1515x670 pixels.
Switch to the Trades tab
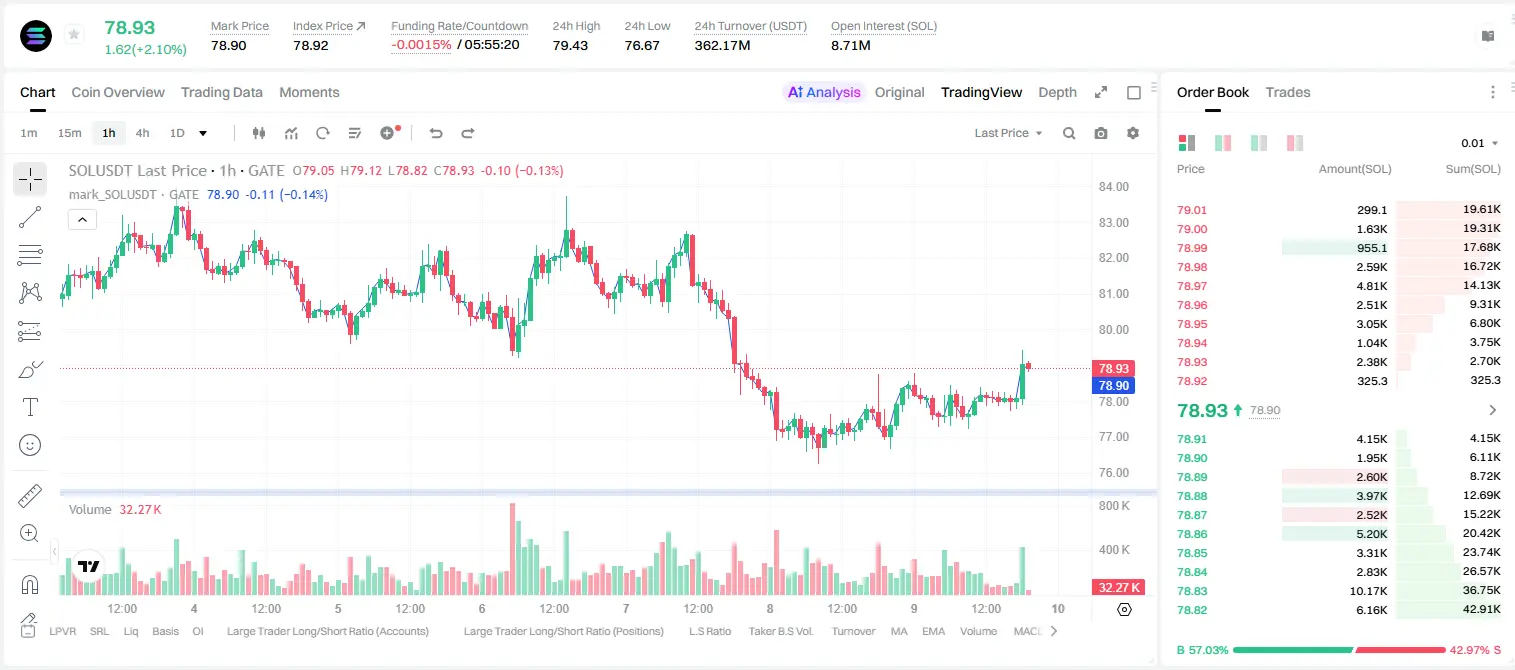pos(1287,92)
